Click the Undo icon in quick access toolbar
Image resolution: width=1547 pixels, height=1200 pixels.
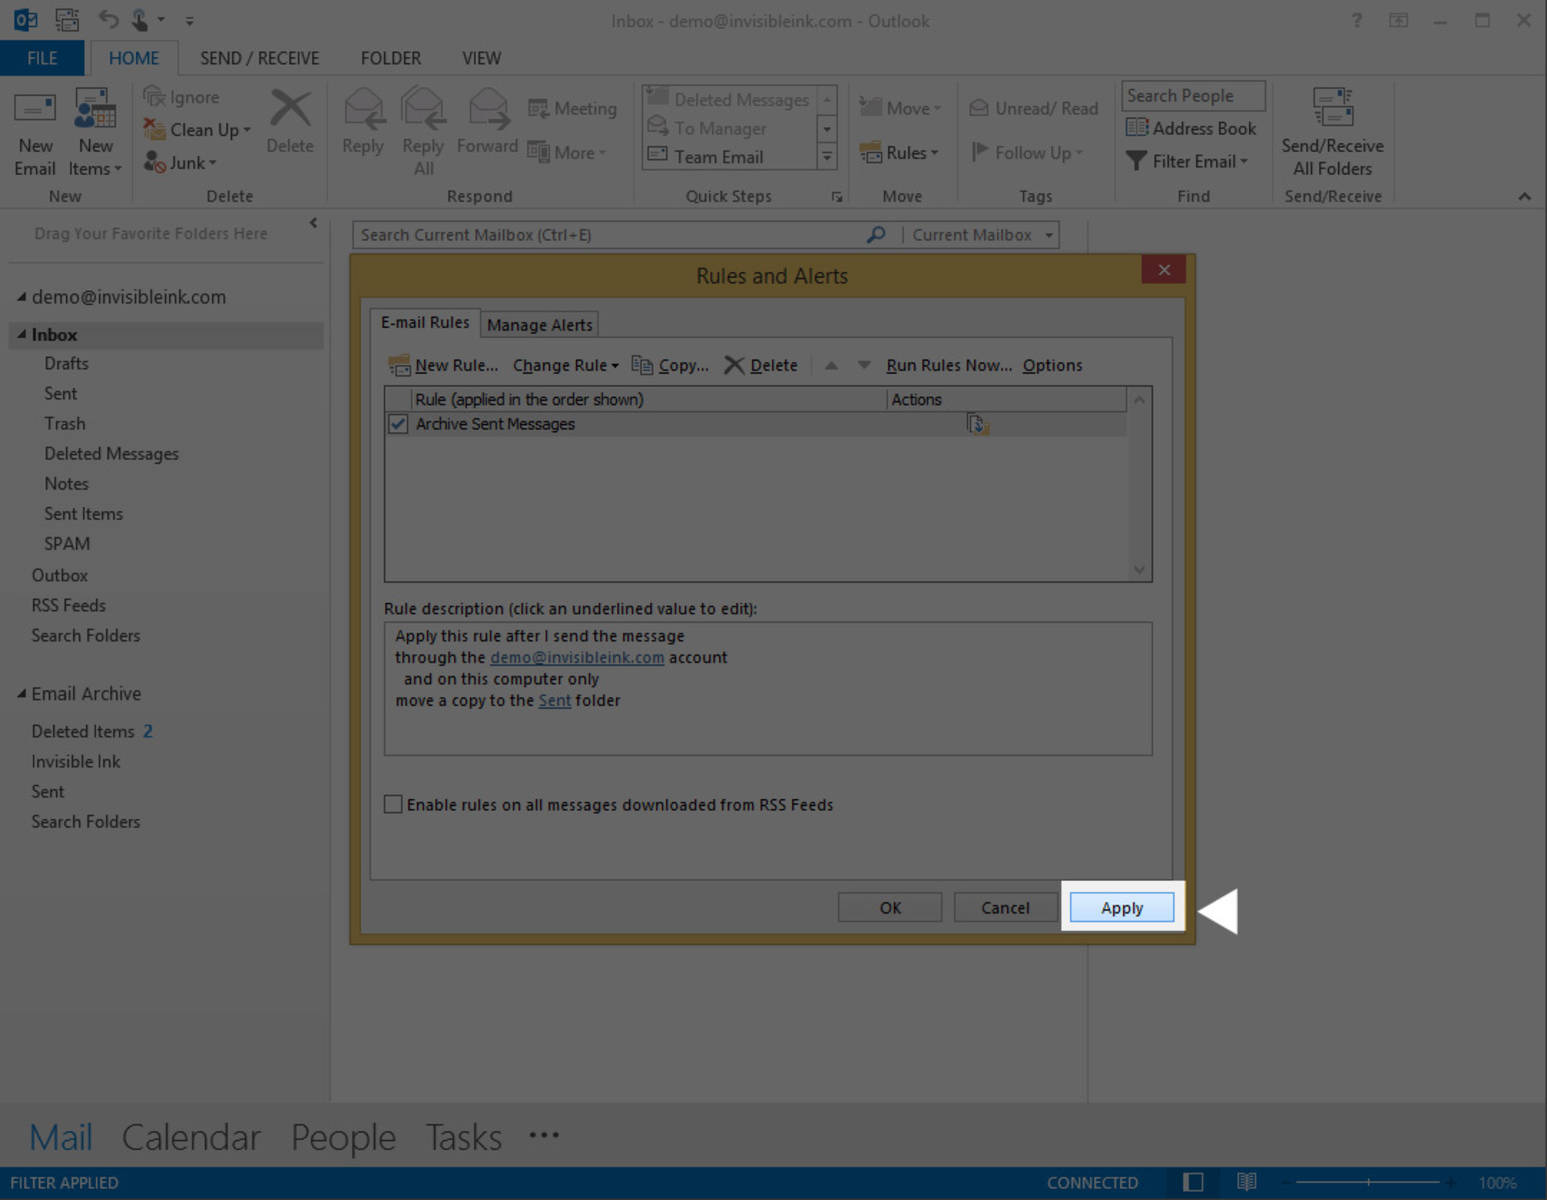[x=108, y=19]
